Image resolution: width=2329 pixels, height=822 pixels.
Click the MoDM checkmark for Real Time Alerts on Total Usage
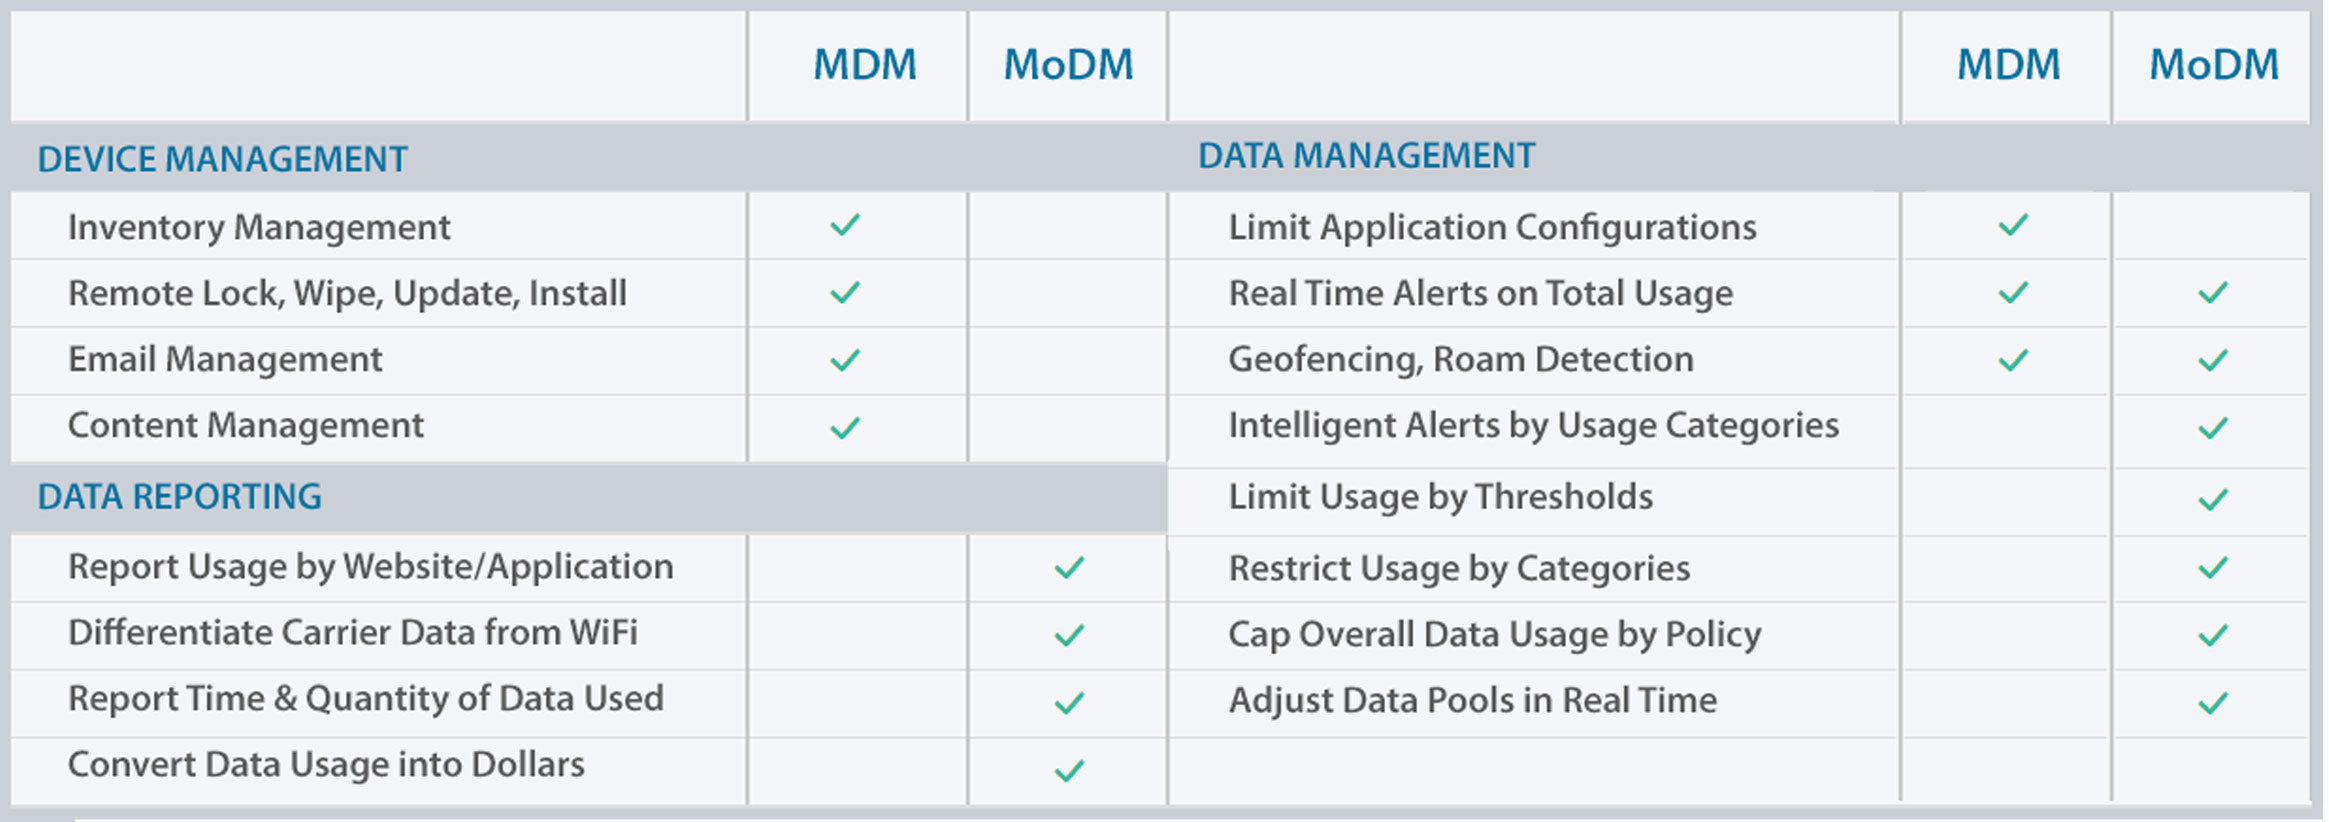[2213, 293]
